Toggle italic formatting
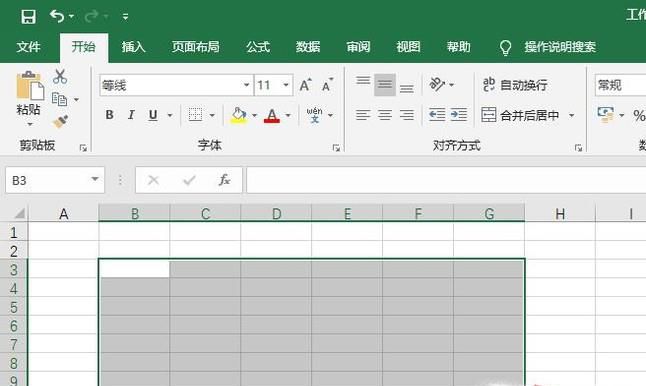The image size is (646, 386). point(131,115)
